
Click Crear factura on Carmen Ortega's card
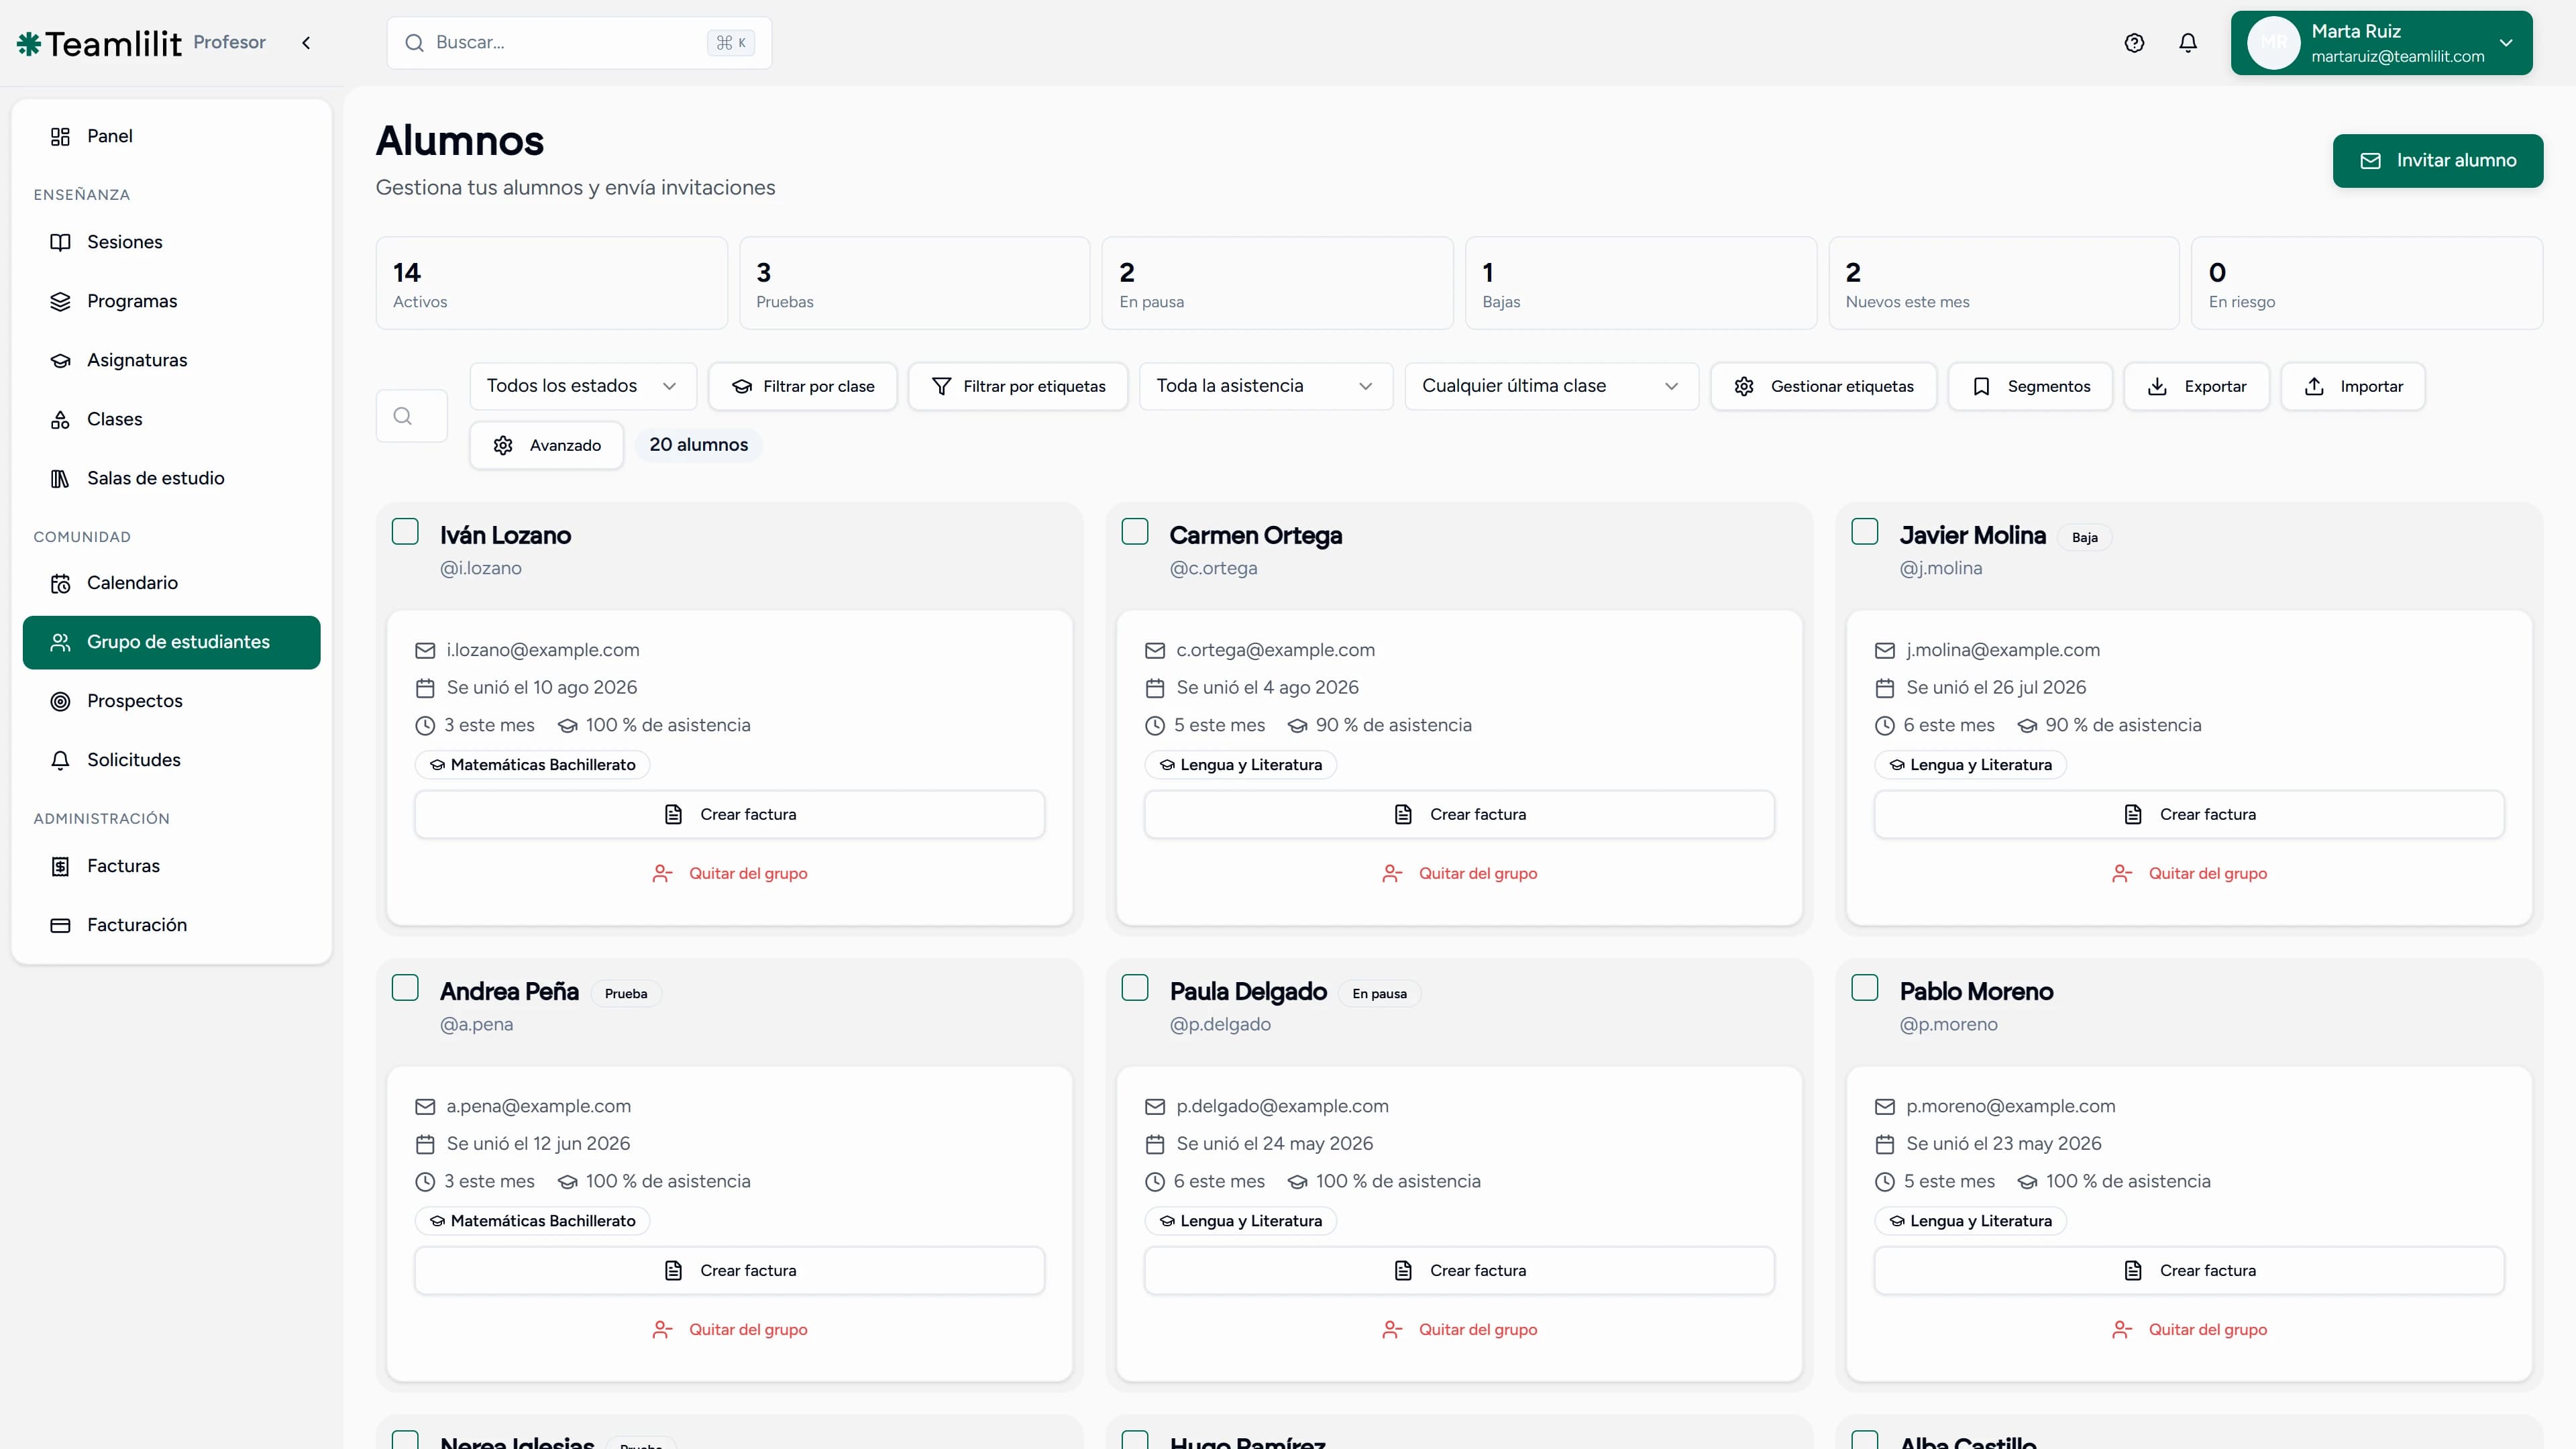(1460, 814)
